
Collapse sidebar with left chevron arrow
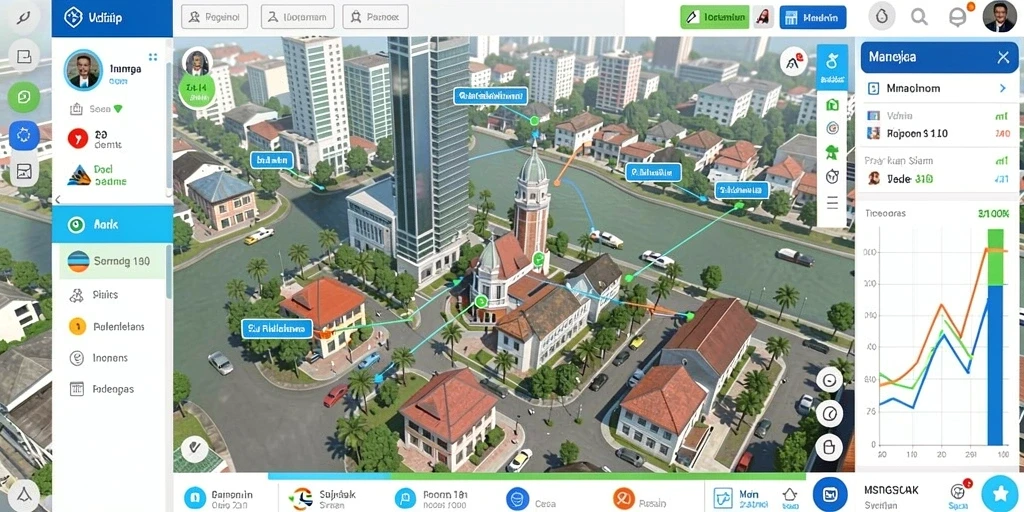57,199
